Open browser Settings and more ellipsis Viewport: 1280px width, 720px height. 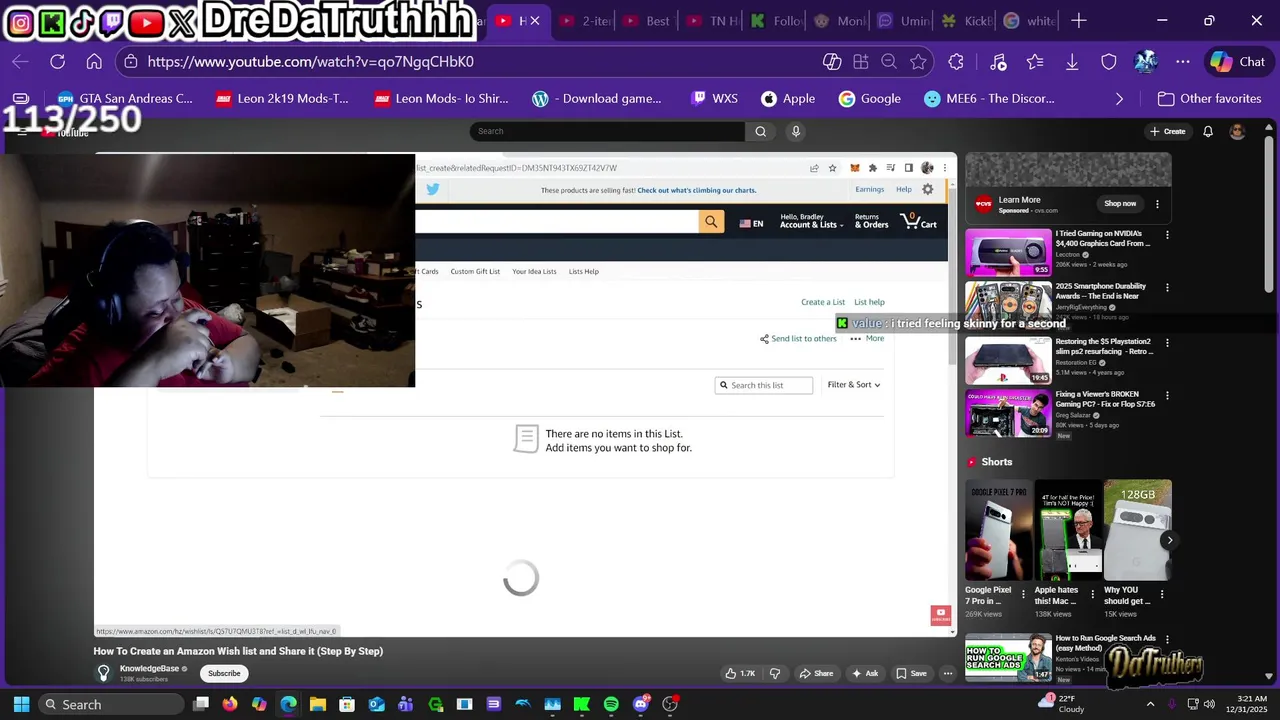[x=1183, y=62]
